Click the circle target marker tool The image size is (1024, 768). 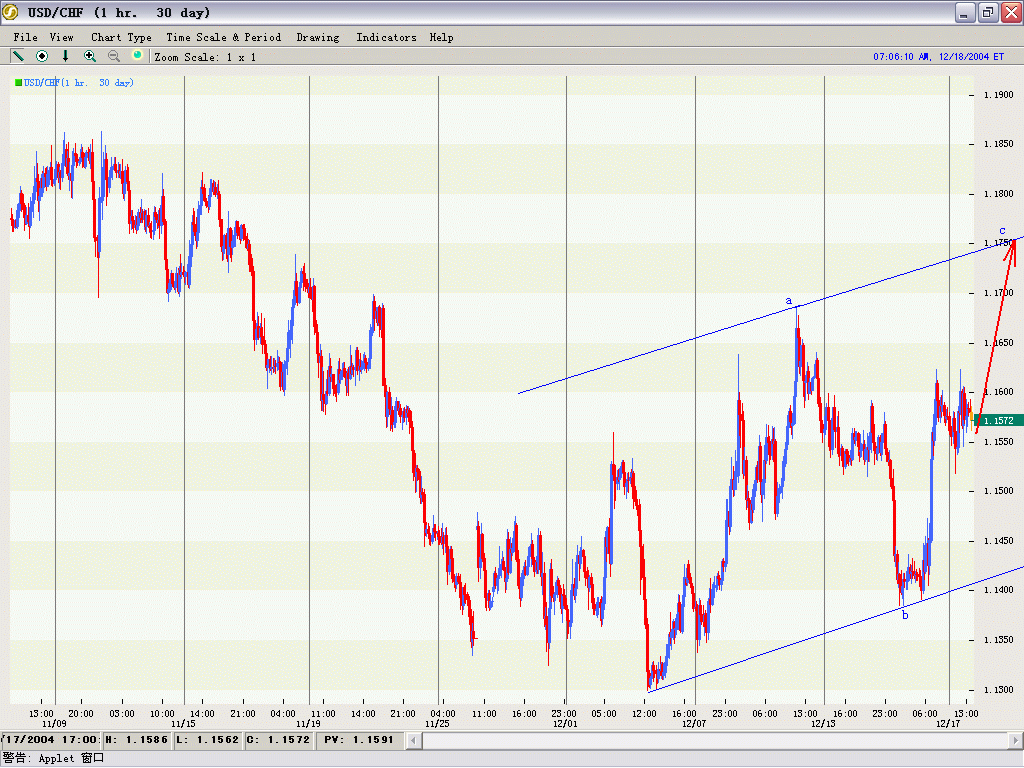pos(42,56)
